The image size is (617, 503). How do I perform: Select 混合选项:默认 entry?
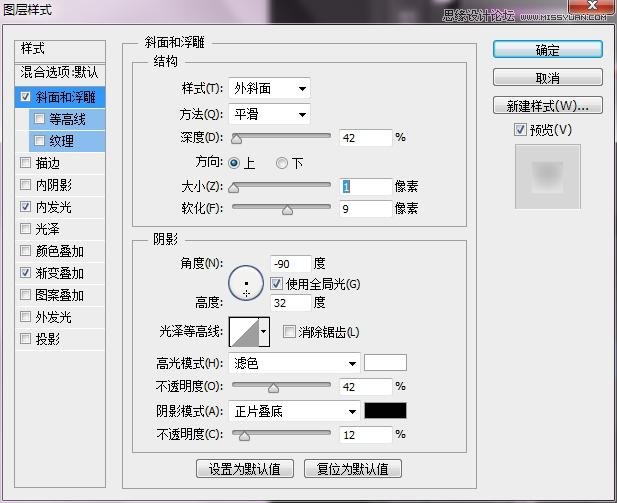60,72
